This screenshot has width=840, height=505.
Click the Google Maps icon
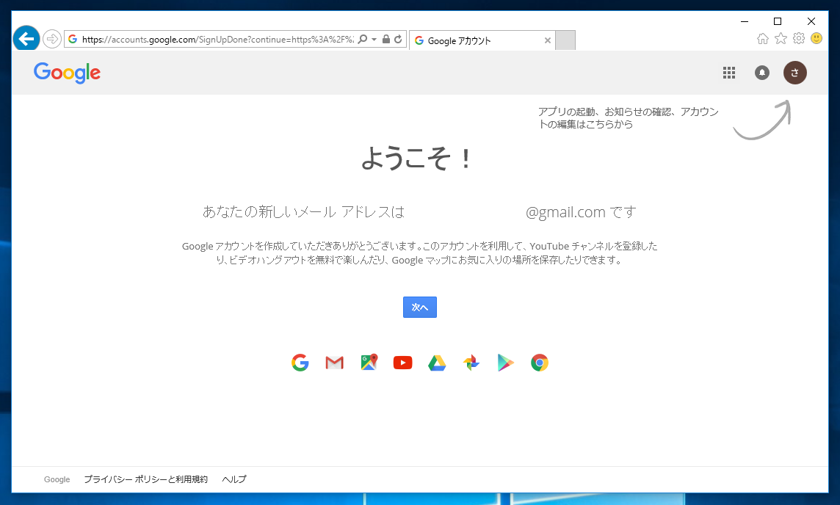[x=369, y=363]
